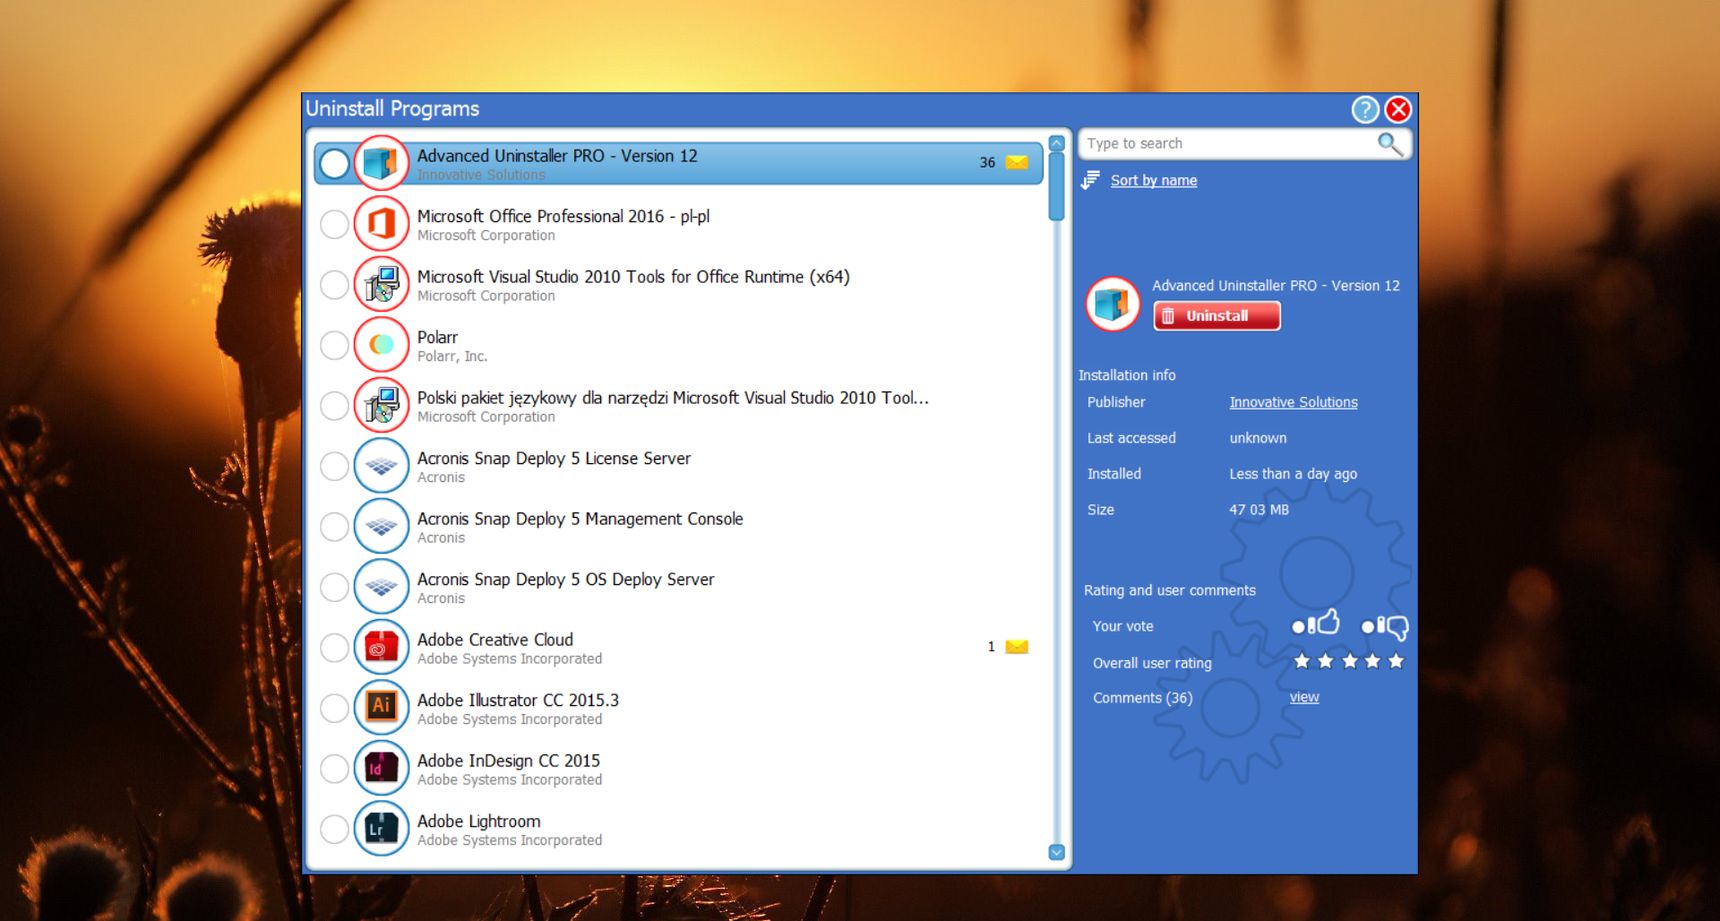
Task: Click the sort order icon beside Sort by name
Action: coord(1090,180)
